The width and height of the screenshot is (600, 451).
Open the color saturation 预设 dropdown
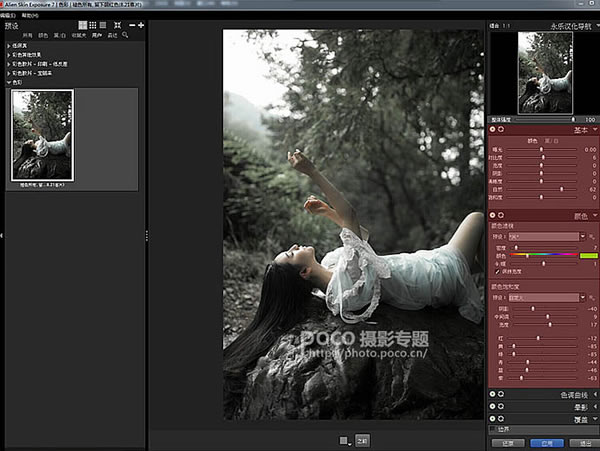[582, 298]
